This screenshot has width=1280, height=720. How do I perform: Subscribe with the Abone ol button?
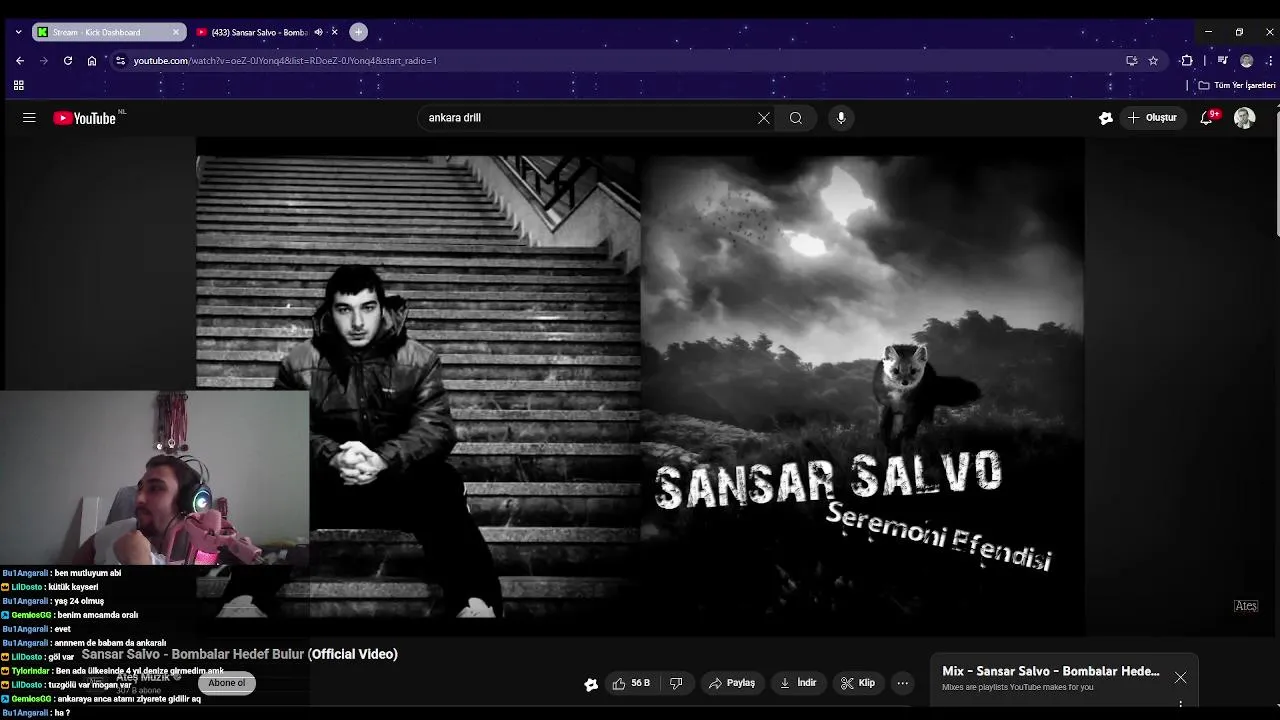(x=227, y=683)
